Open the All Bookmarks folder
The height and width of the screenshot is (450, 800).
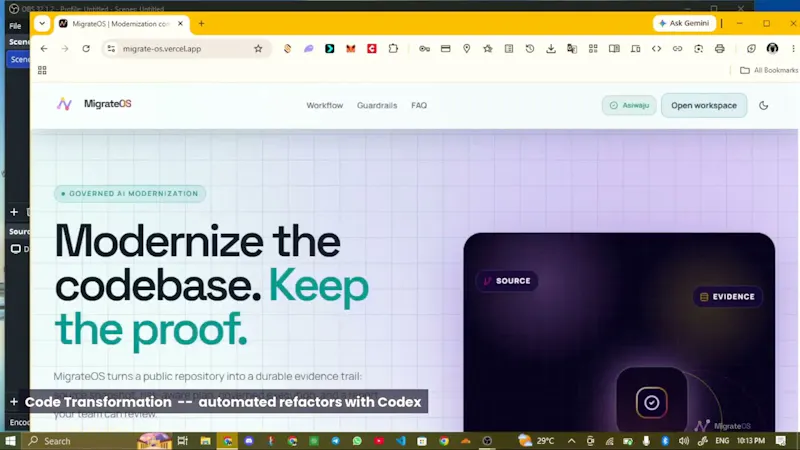tap(769, 70)
